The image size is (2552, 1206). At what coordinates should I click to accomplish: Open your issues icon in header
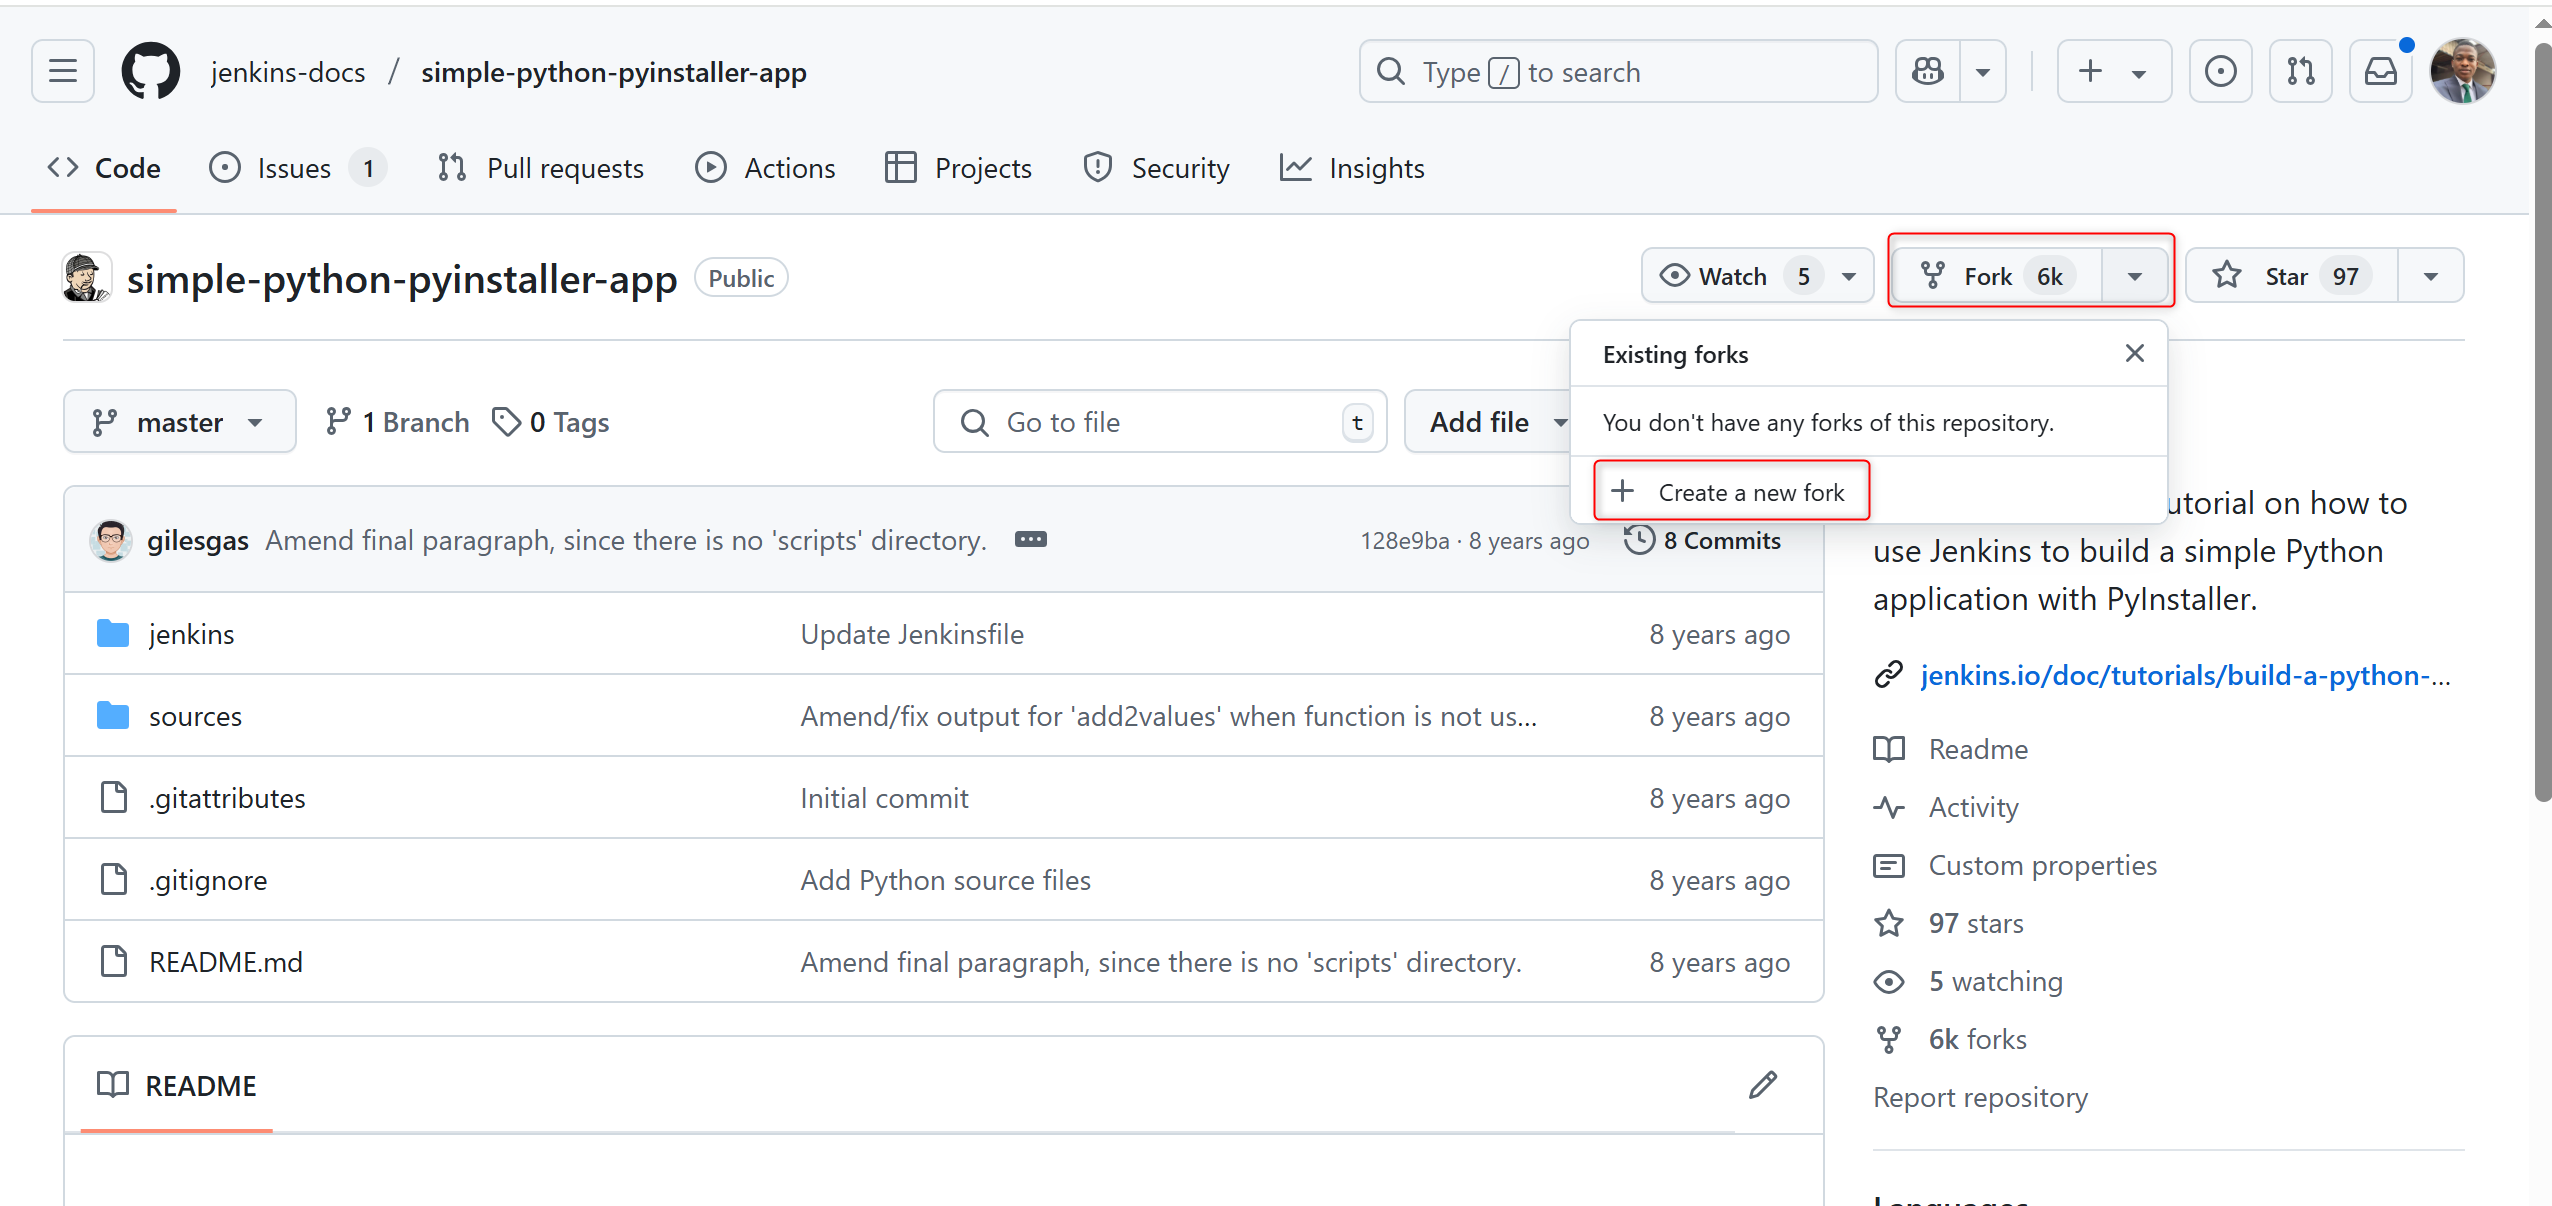click(x=2220, y=71)
